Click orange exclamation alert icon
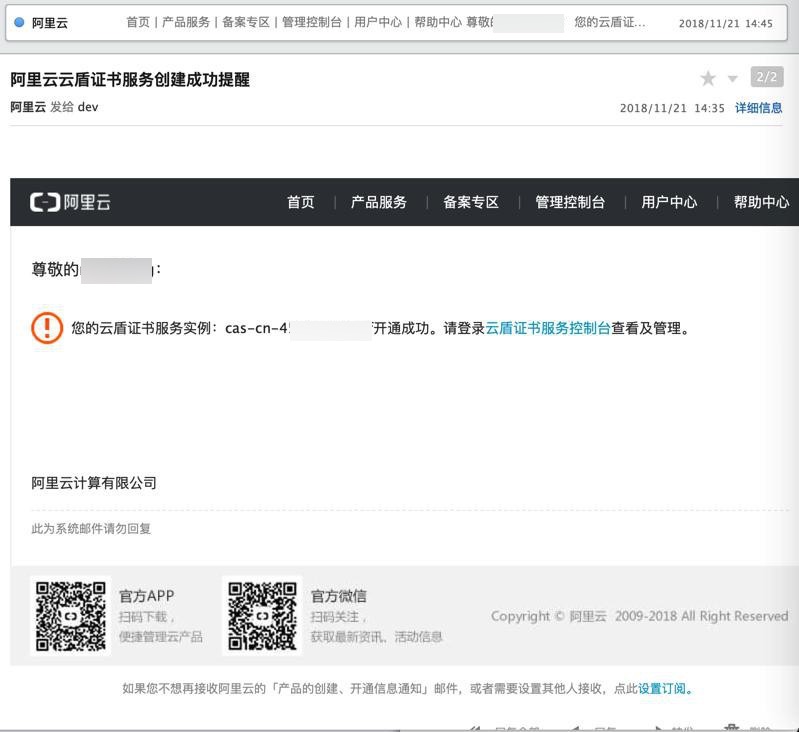The height and width of the screenshot is (732, 799). coord(47,328)
